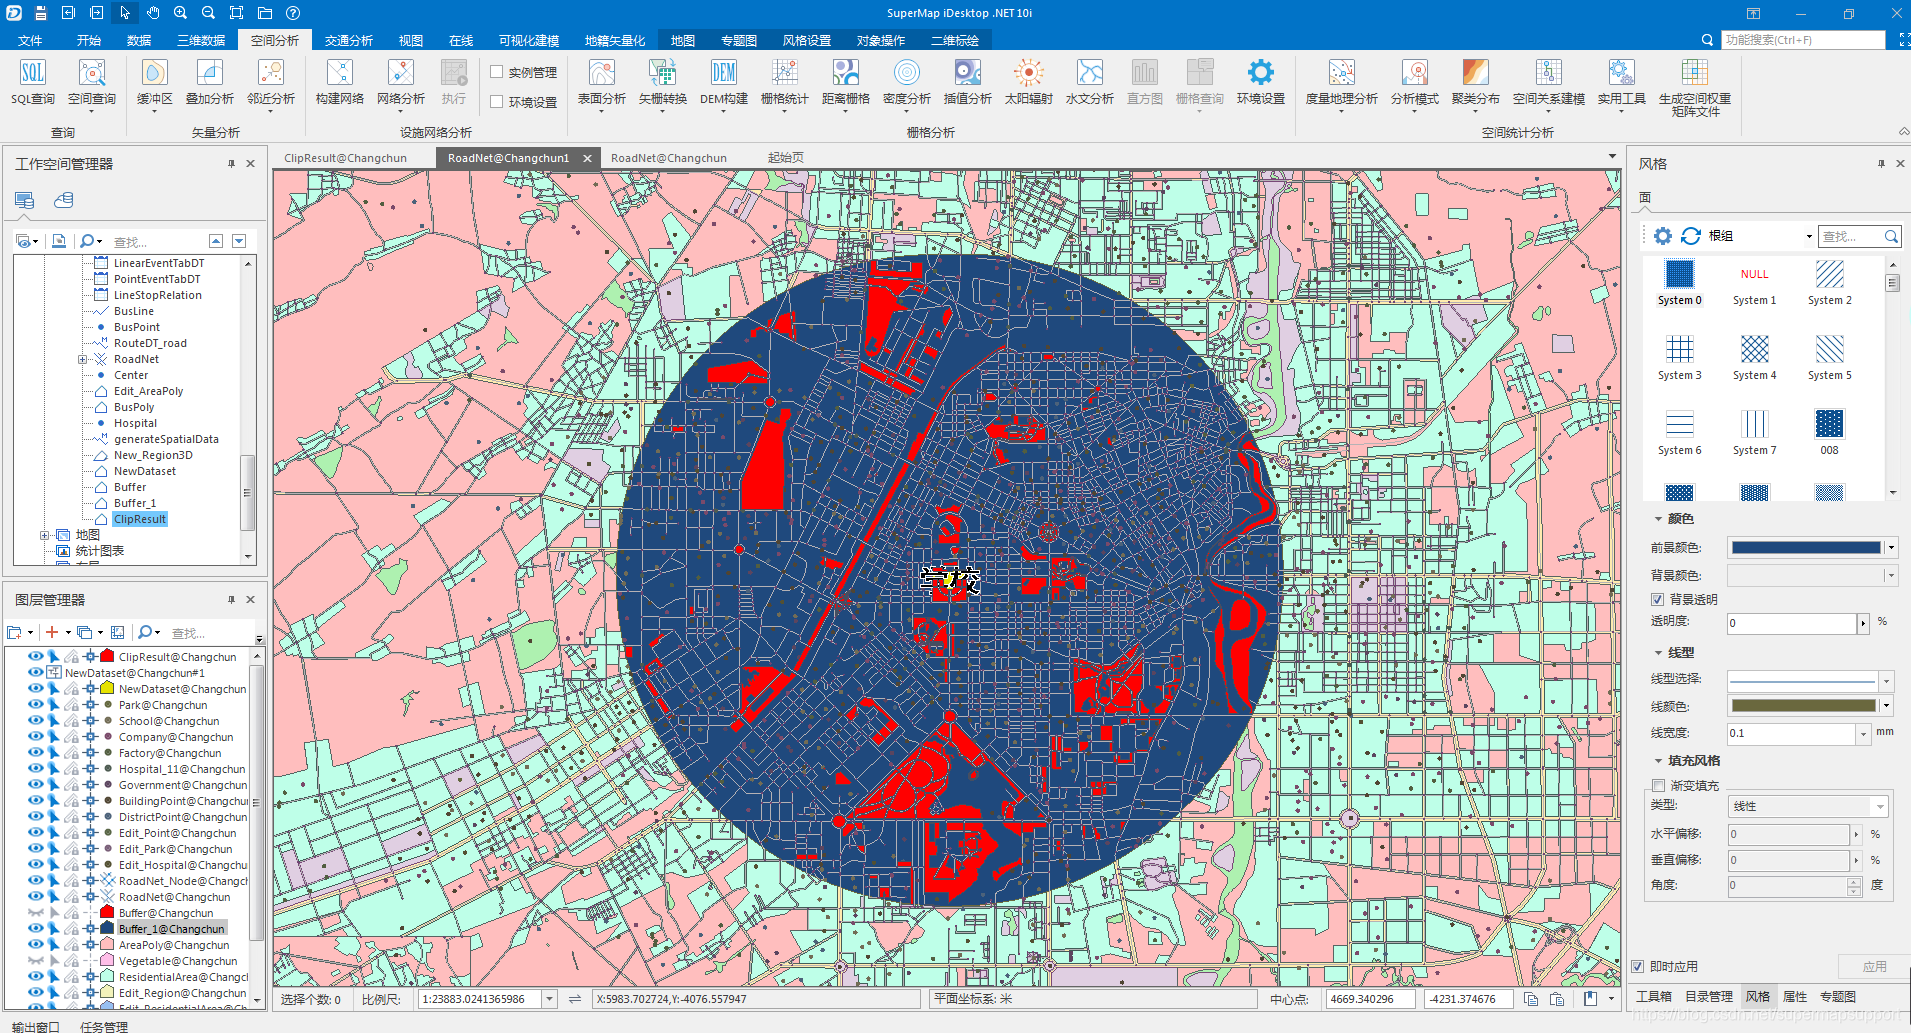Hide the ClipResult@Changchun layer

(35, 657)
